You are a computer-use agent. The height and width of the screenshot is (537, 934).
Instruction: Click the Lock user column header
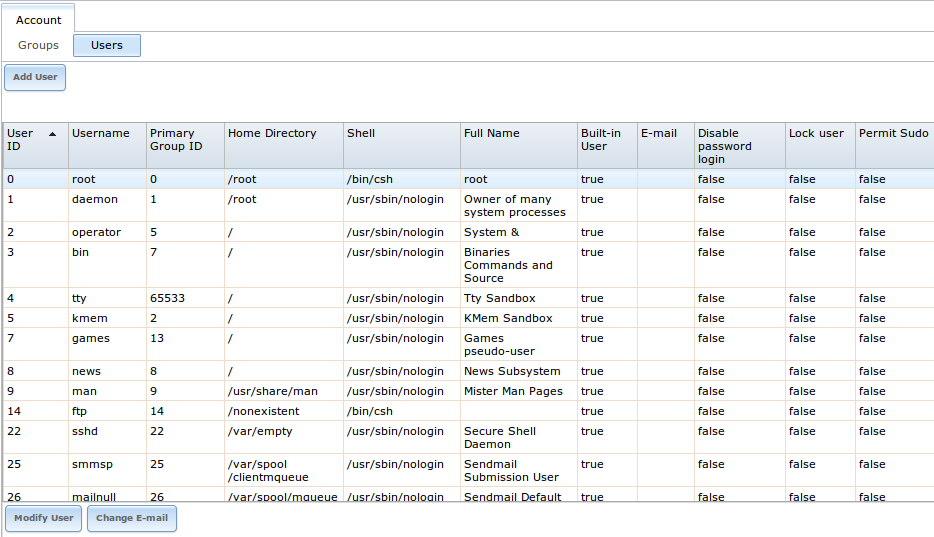[x=816, y=134]
